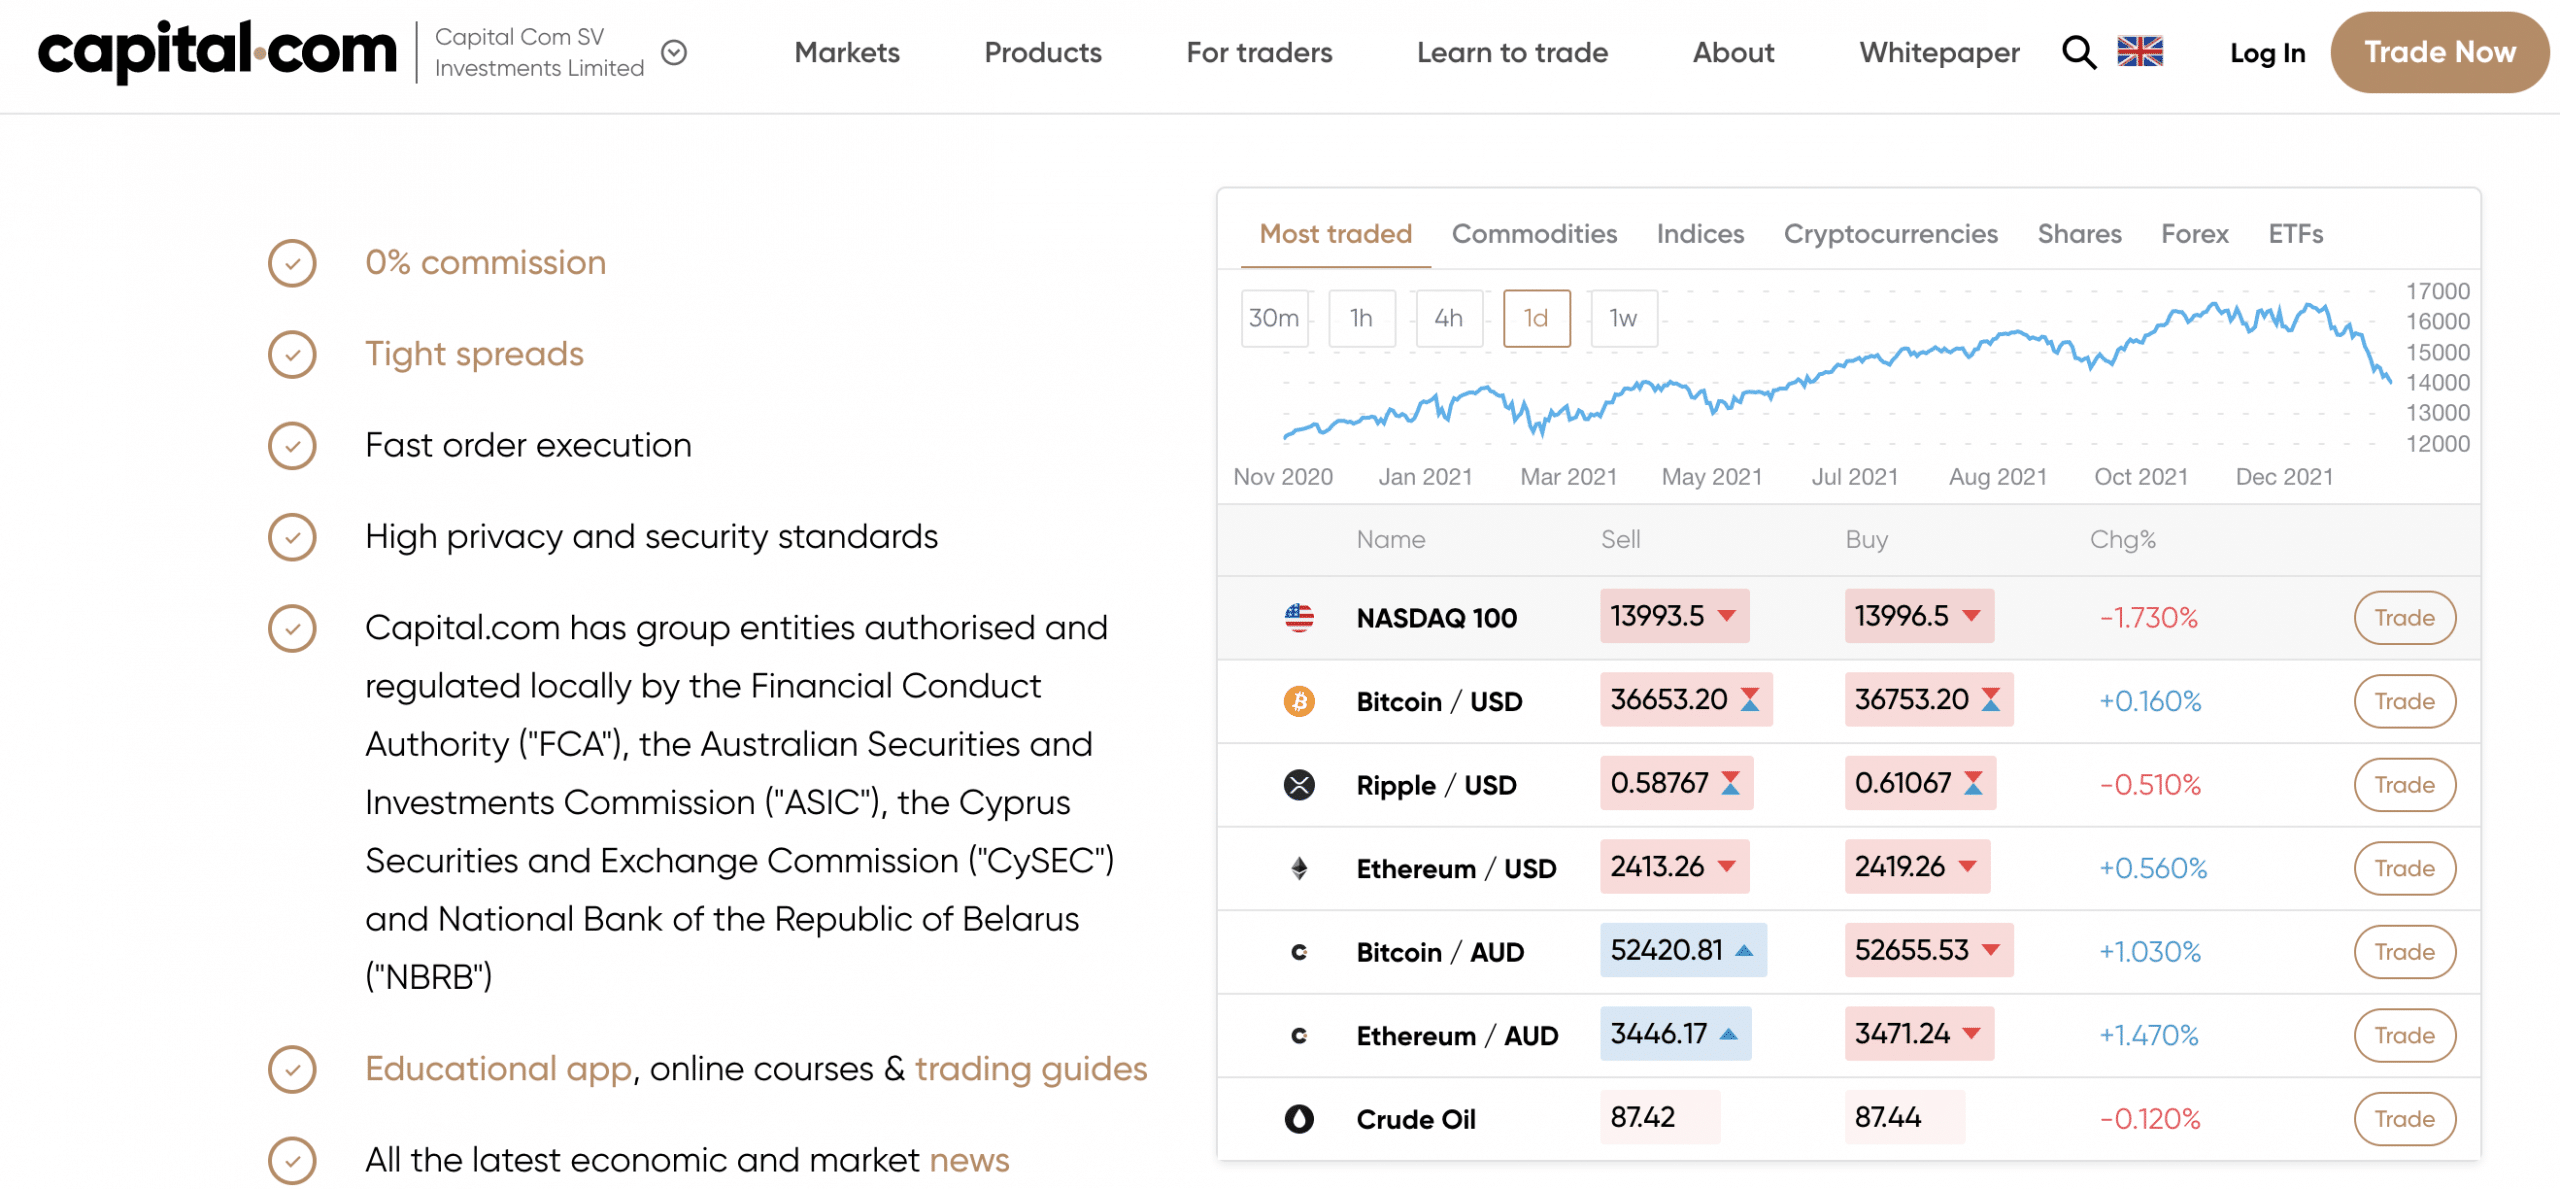The height and width of the screenshot is (1189, 2560).
Task: Open the Markets menu
Action: tap(847, 52)
